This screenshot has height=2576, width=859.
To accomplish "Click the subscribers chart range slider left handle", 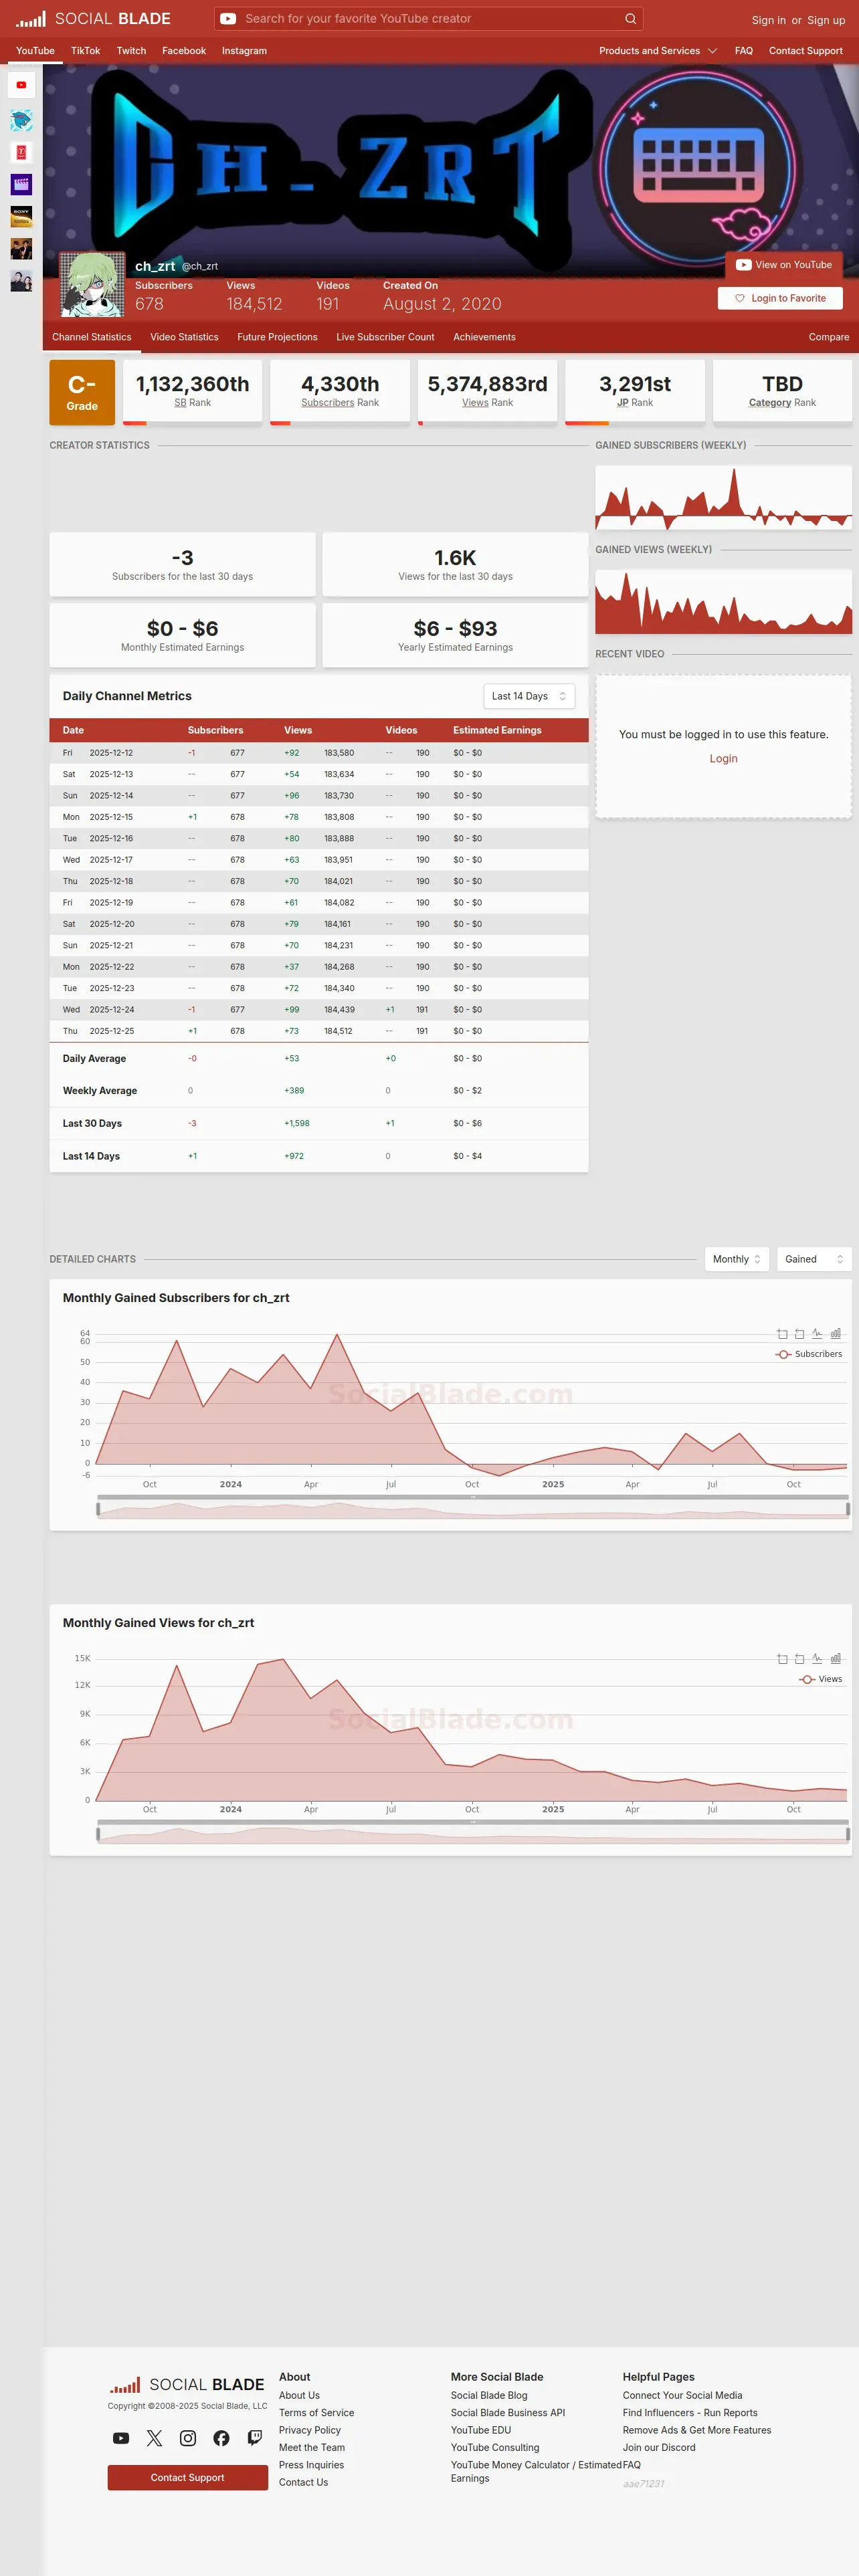I will (x=98, y=1509).
